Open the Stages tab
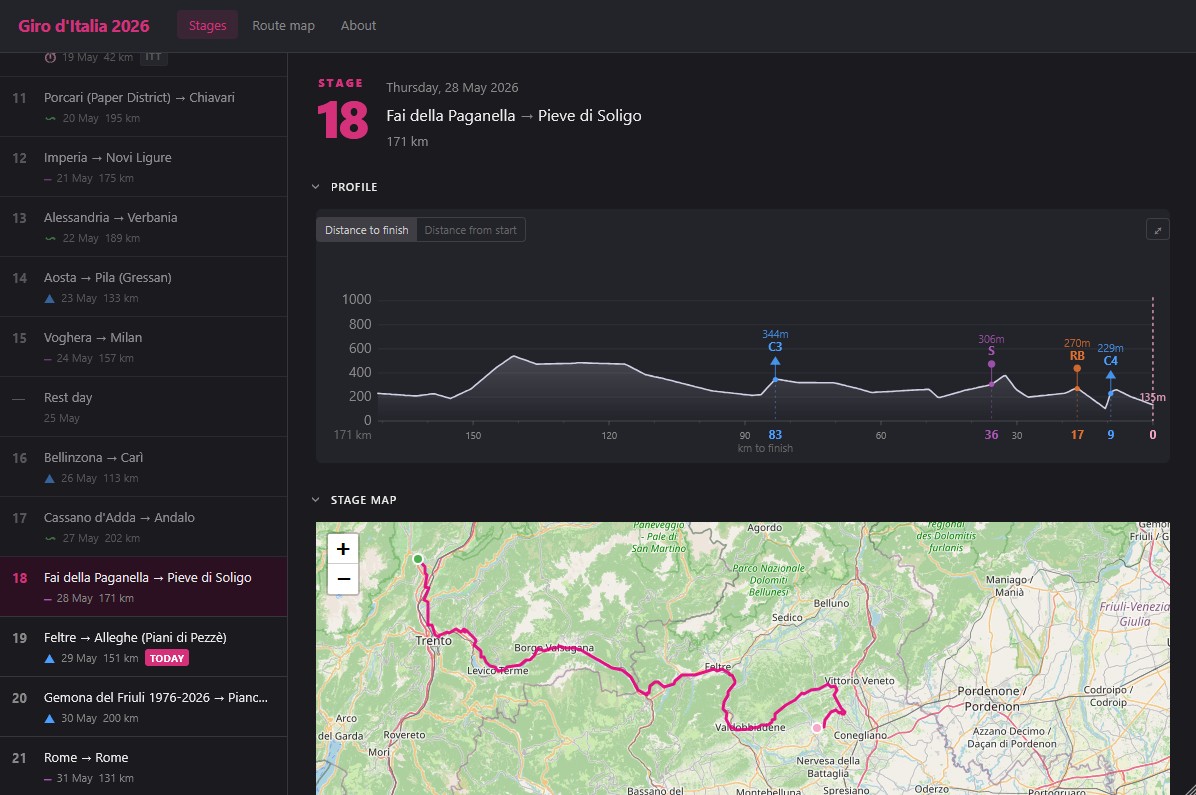 pyautogui.click(x=207, y=25)
